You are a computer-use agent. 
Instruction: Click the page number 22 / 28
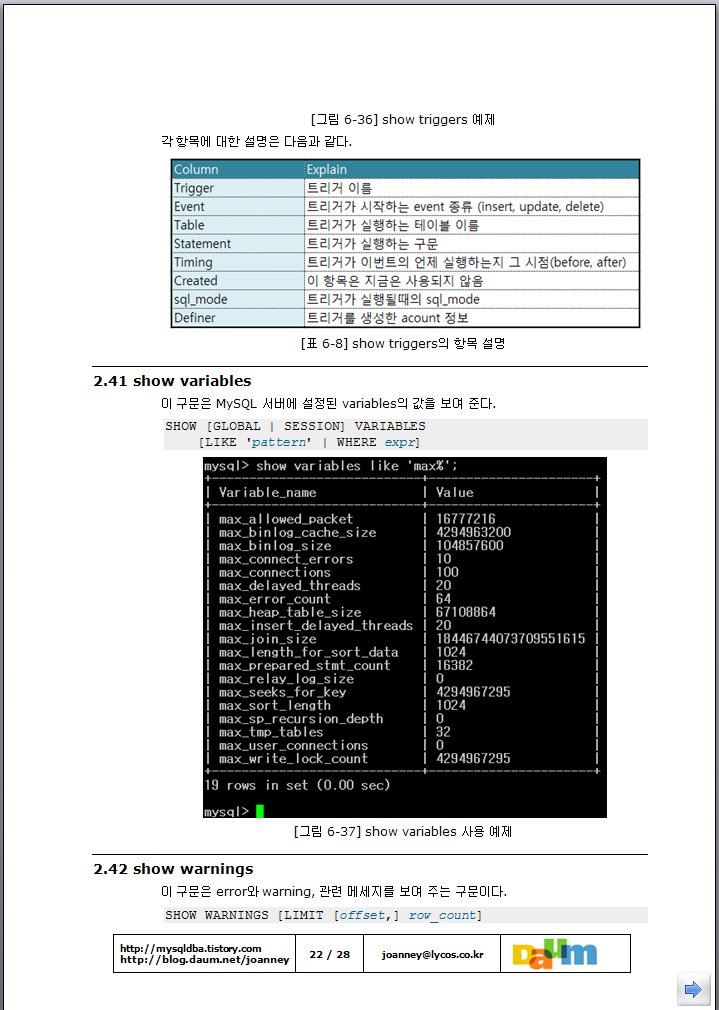pos(329,954)
